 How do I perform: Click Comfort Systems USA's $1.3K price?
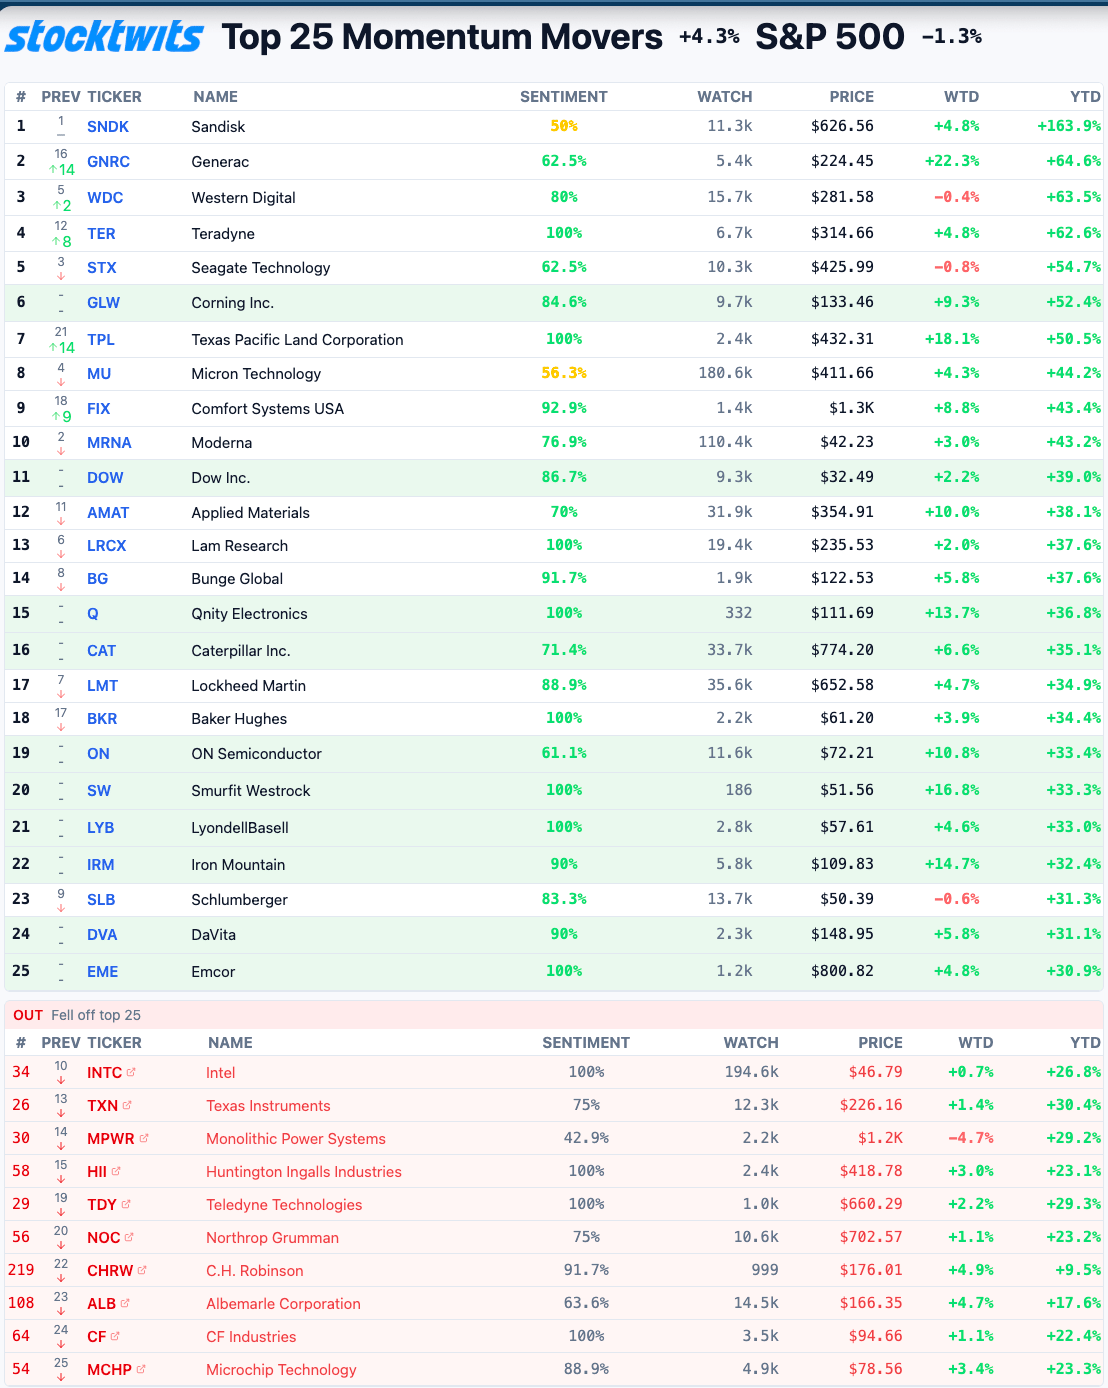pyautogui.click(x=852, y=409)
